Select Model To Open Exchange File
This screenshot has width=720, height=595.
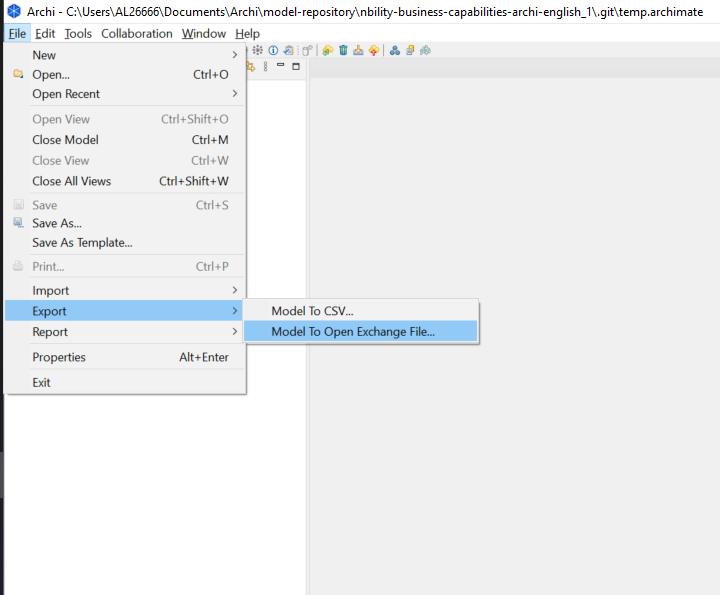353,332
